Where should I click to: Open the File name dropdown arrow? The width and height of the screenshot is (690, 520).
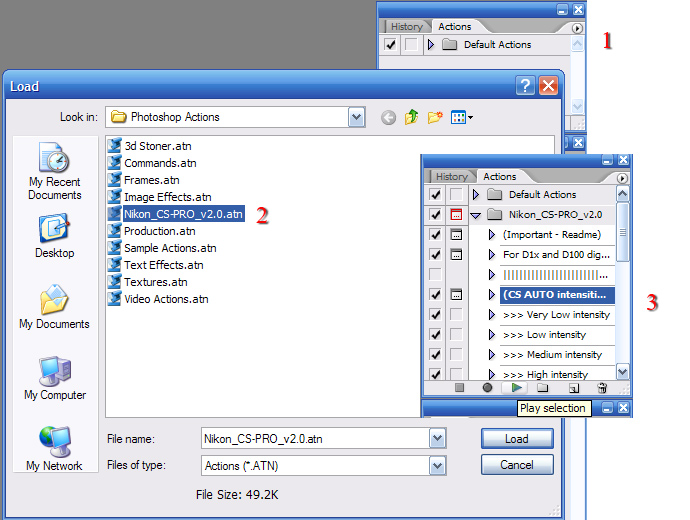pyautogui.click(x=437, y=439)
